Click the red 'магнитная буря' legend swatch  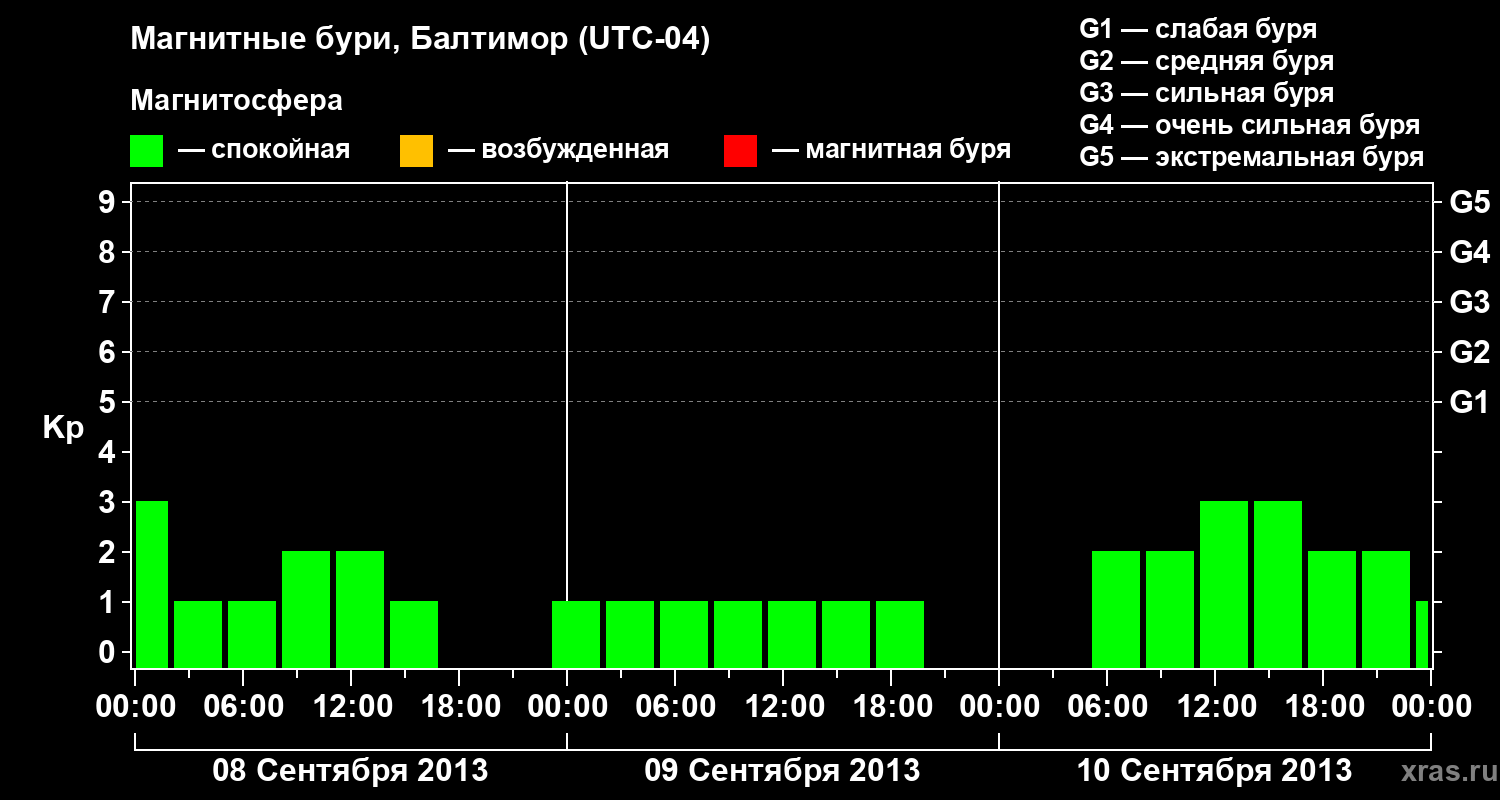pyautogui.click(x=740, y=151)
